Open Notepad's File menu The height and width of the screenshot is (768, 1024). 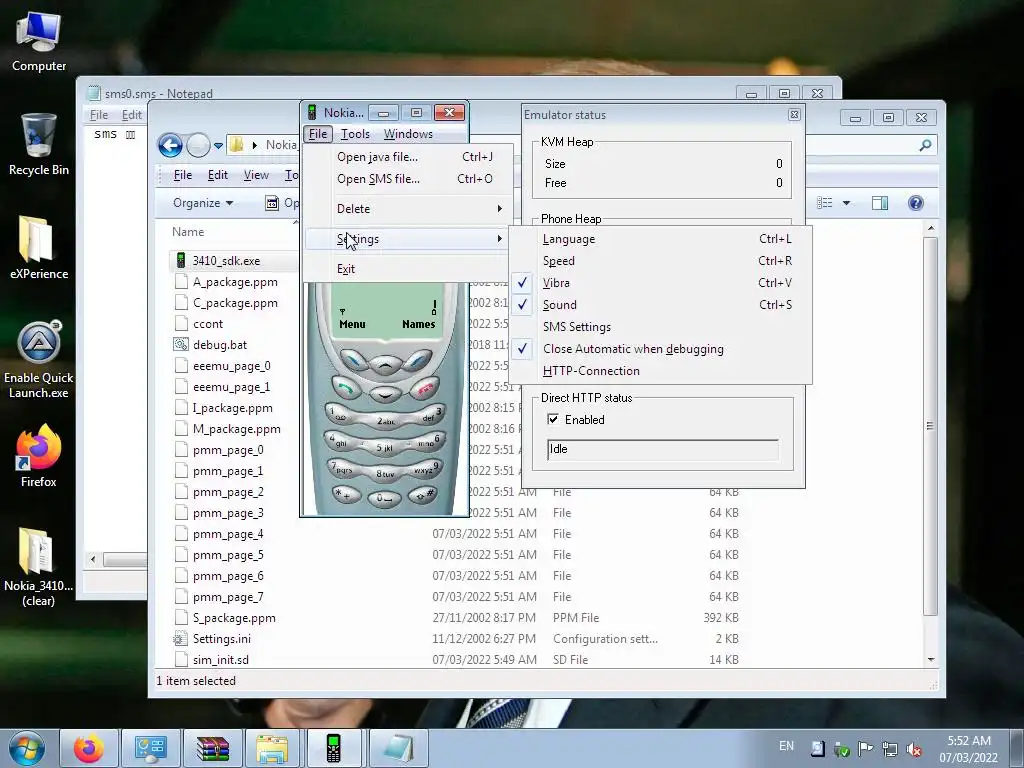99,115
